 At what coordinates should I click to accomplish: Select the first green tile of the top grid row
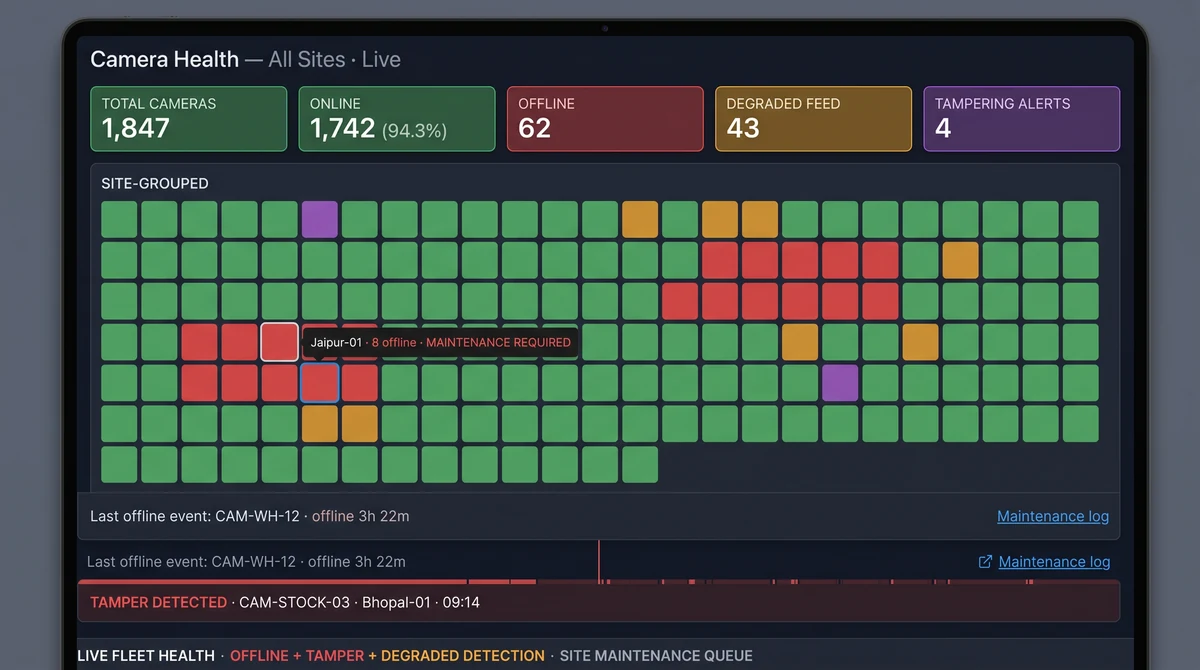click(119, 219)
